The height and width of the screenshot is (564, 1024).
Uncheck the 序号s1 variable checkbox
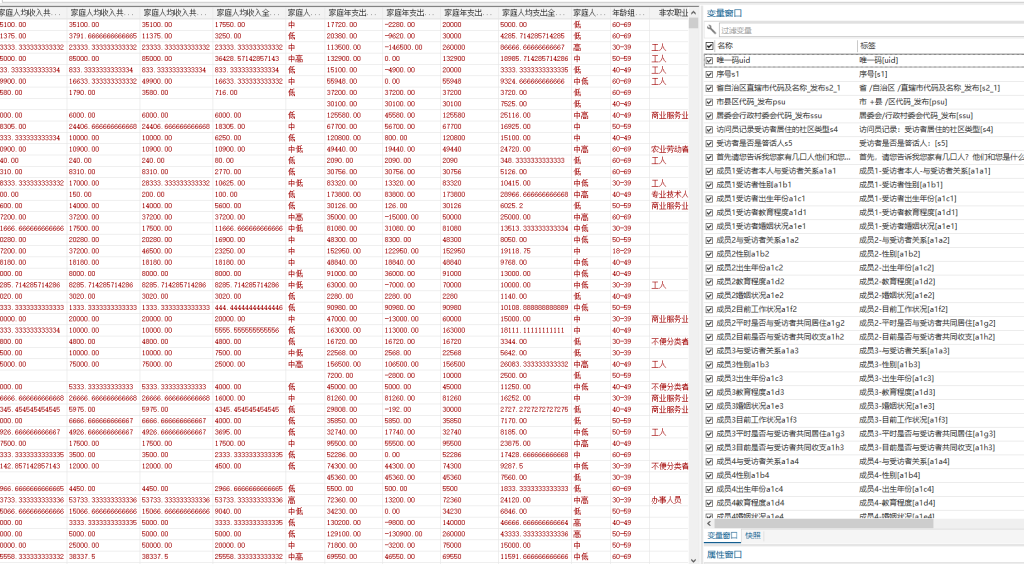(x=710, y=74)
